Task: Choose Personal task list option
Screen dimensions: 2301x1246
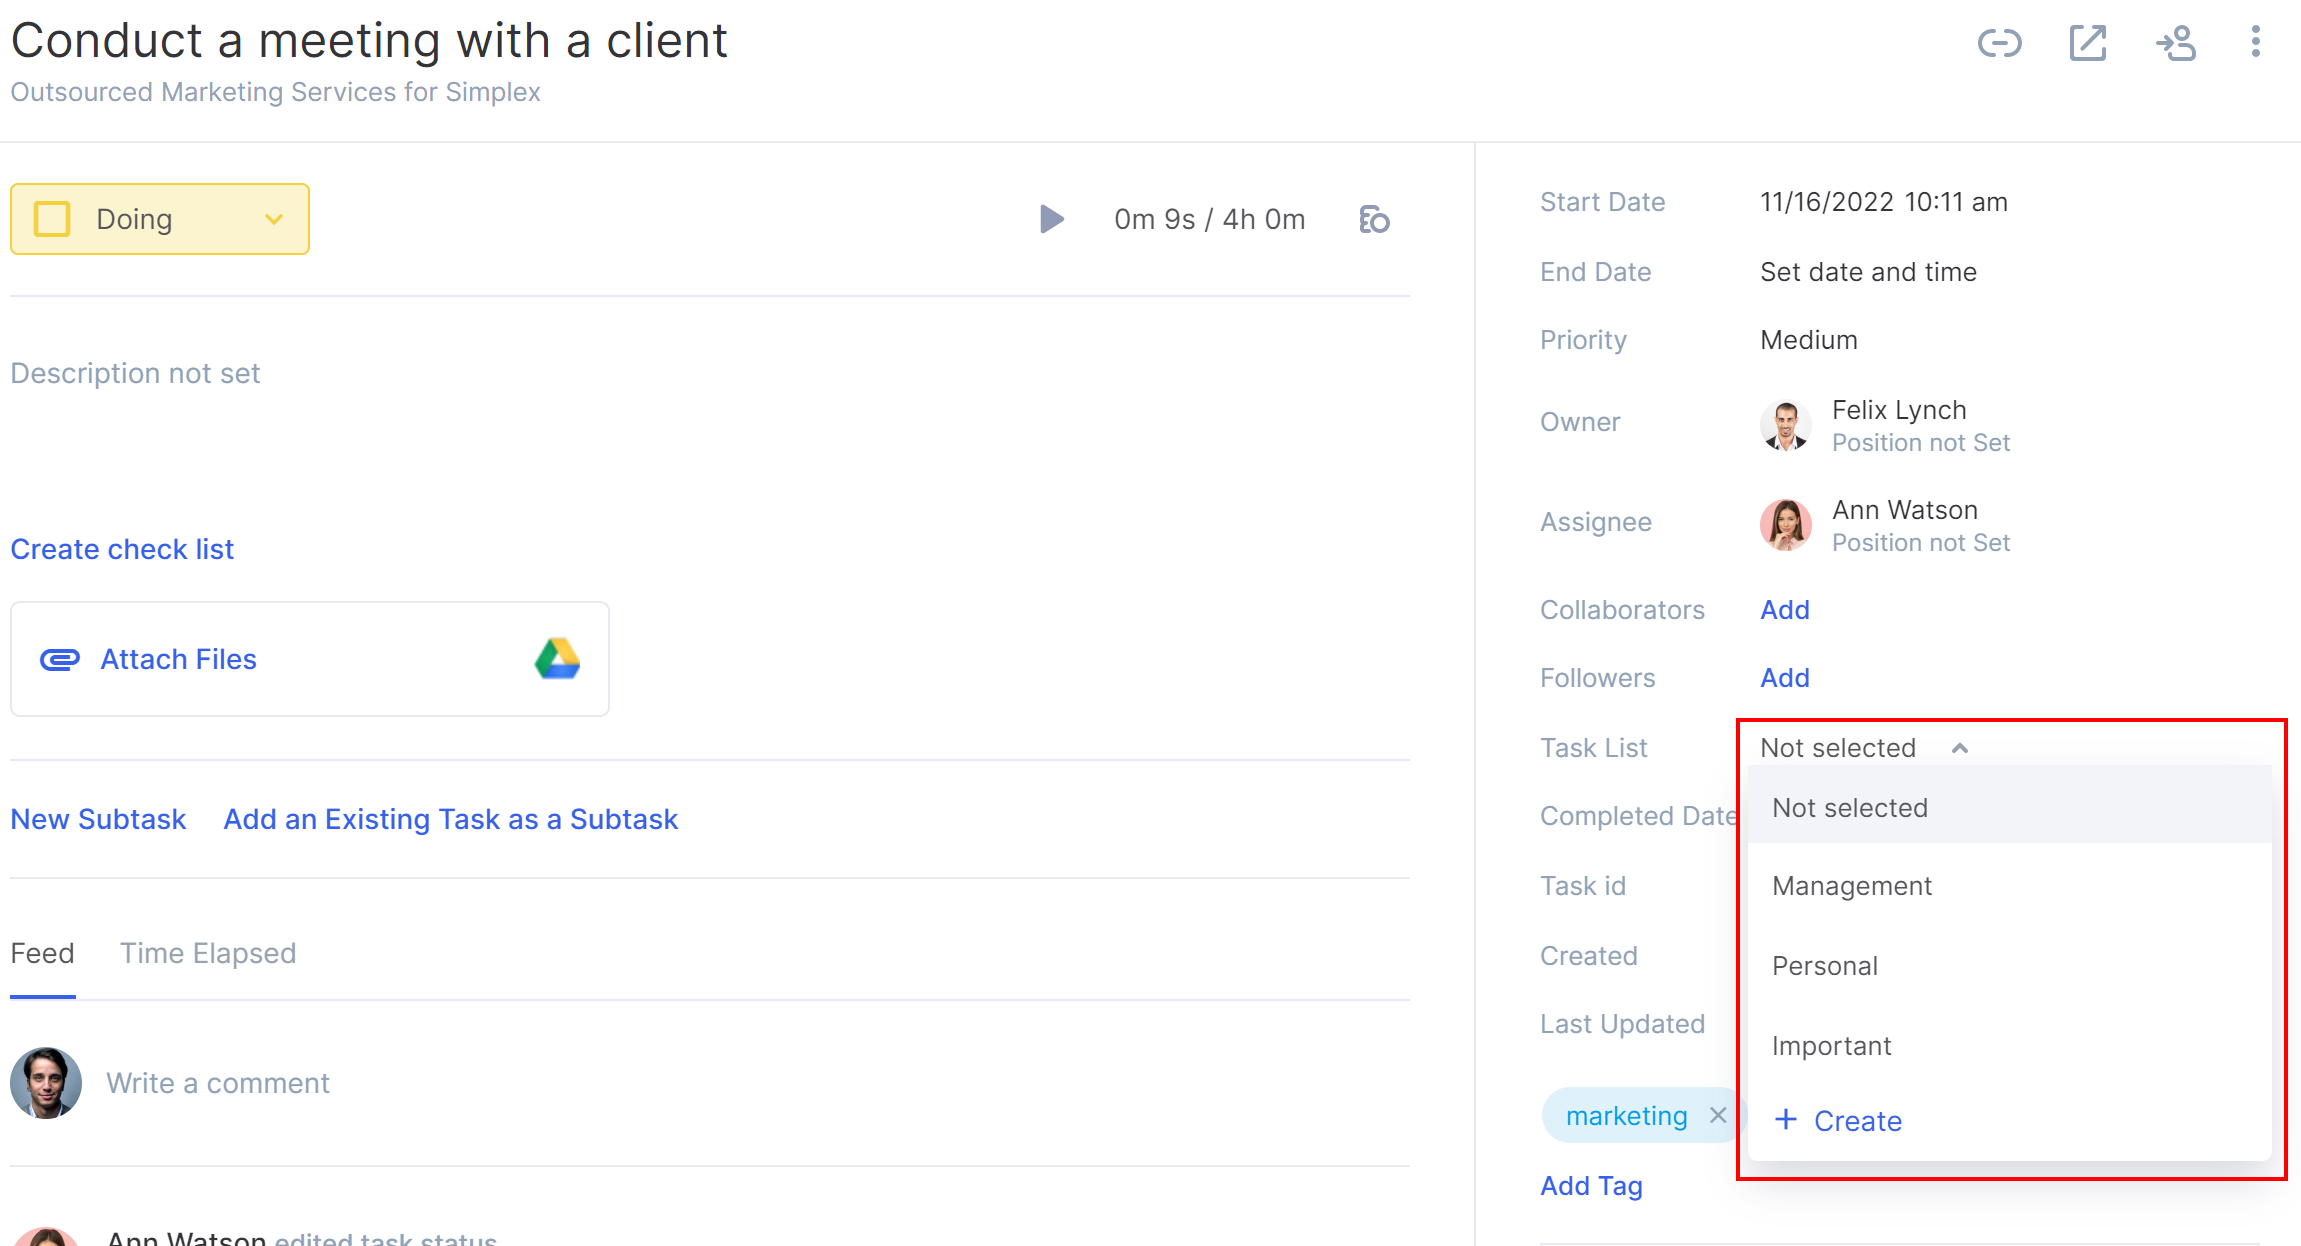Action: click(1825, 966)
